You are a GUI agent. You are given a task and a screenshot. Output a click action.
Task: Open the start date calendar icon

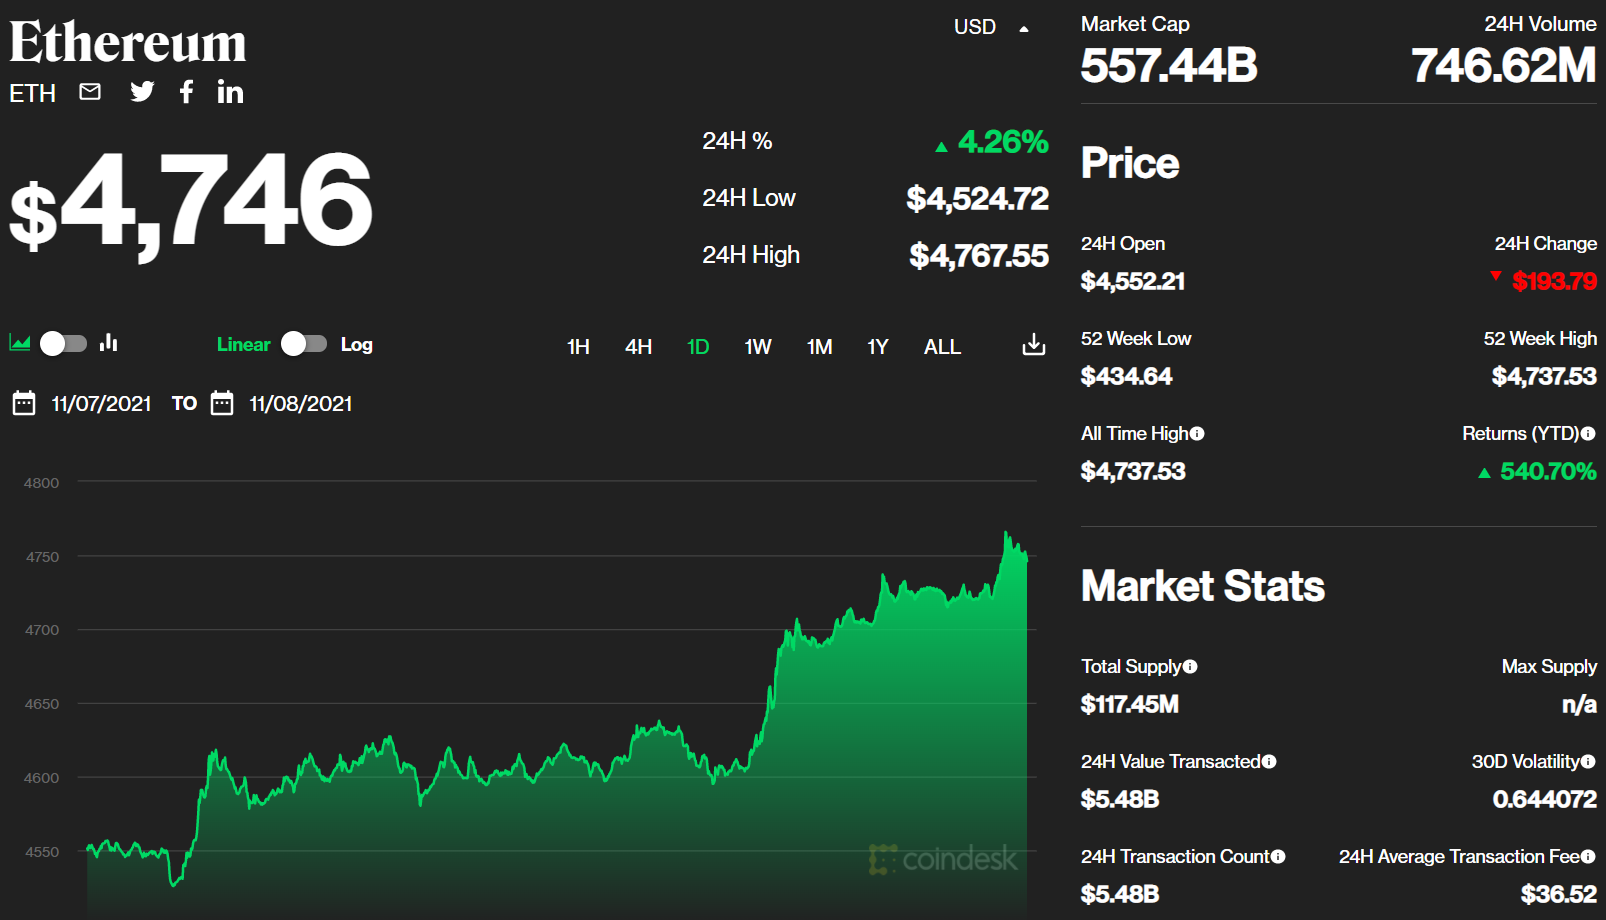click(x=24, y=404)
